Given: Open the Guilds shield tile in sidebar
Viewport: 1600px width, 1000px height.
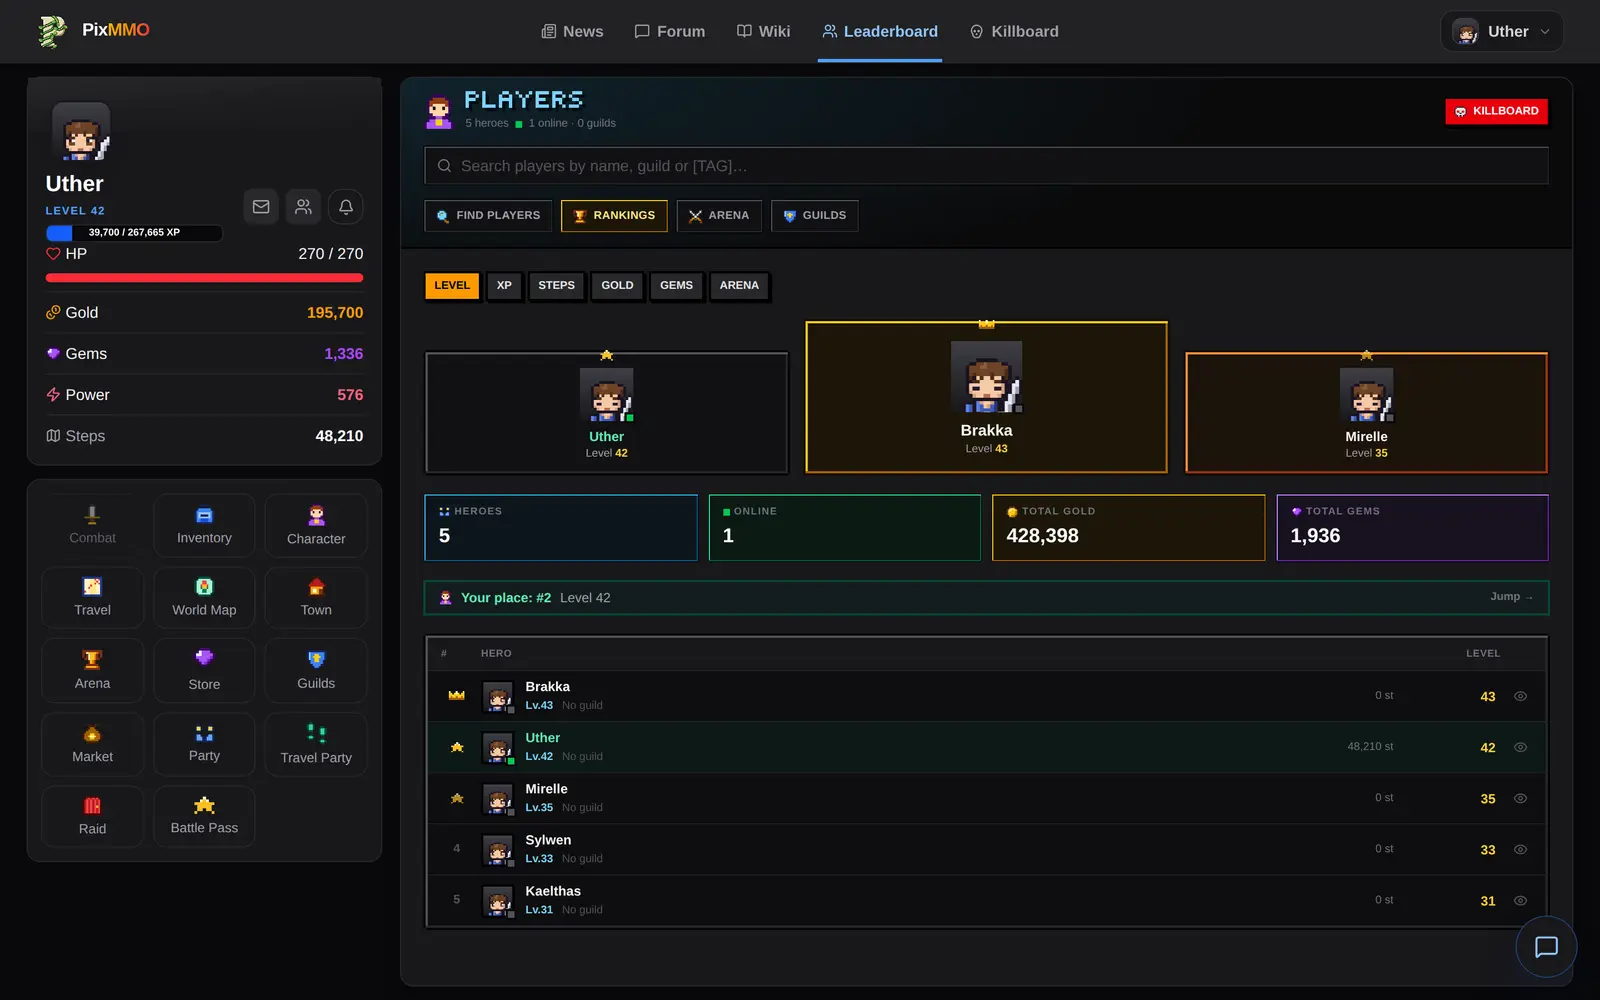Looking at the screenshot, I should point(316,670).
